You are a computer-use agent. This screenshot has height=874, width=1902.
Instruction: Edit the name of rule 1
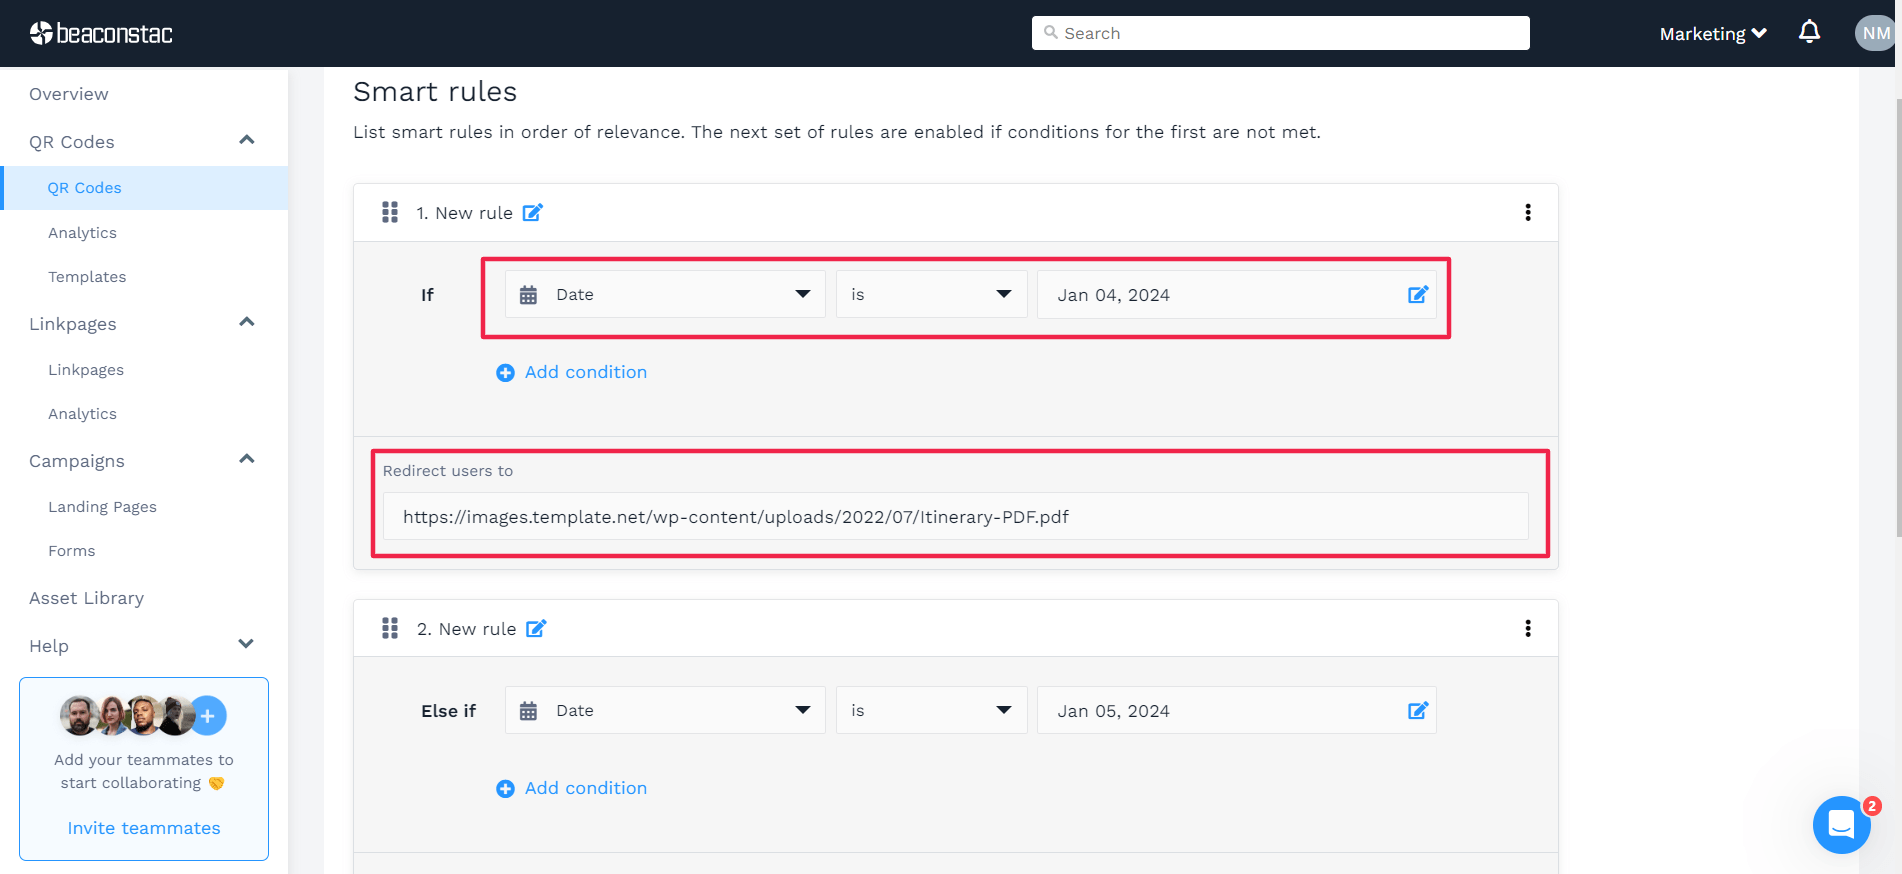pyautogui.click(x=533, y=213)
